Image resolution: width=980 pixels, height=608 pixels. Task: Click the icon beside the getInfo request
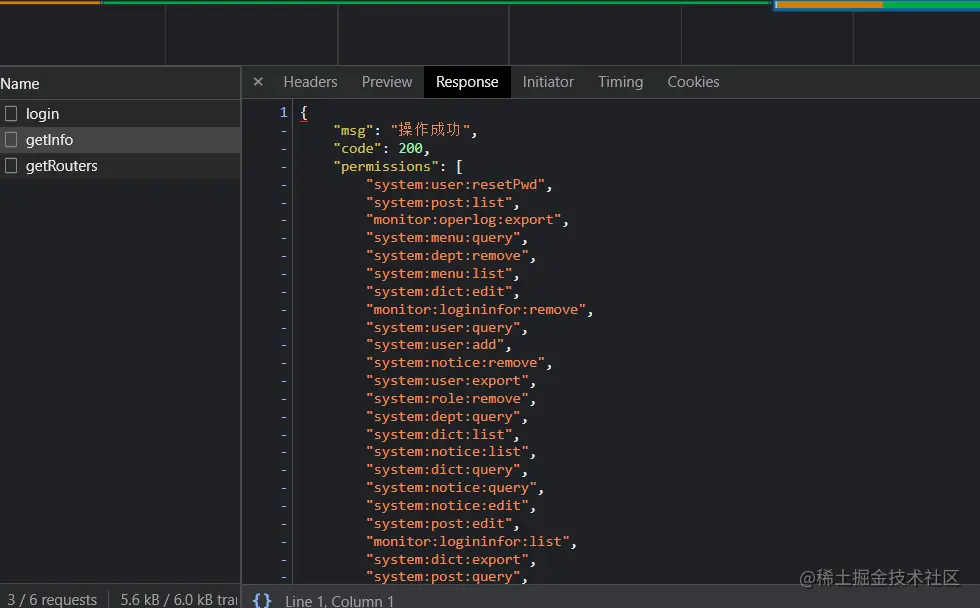point(11,140)
